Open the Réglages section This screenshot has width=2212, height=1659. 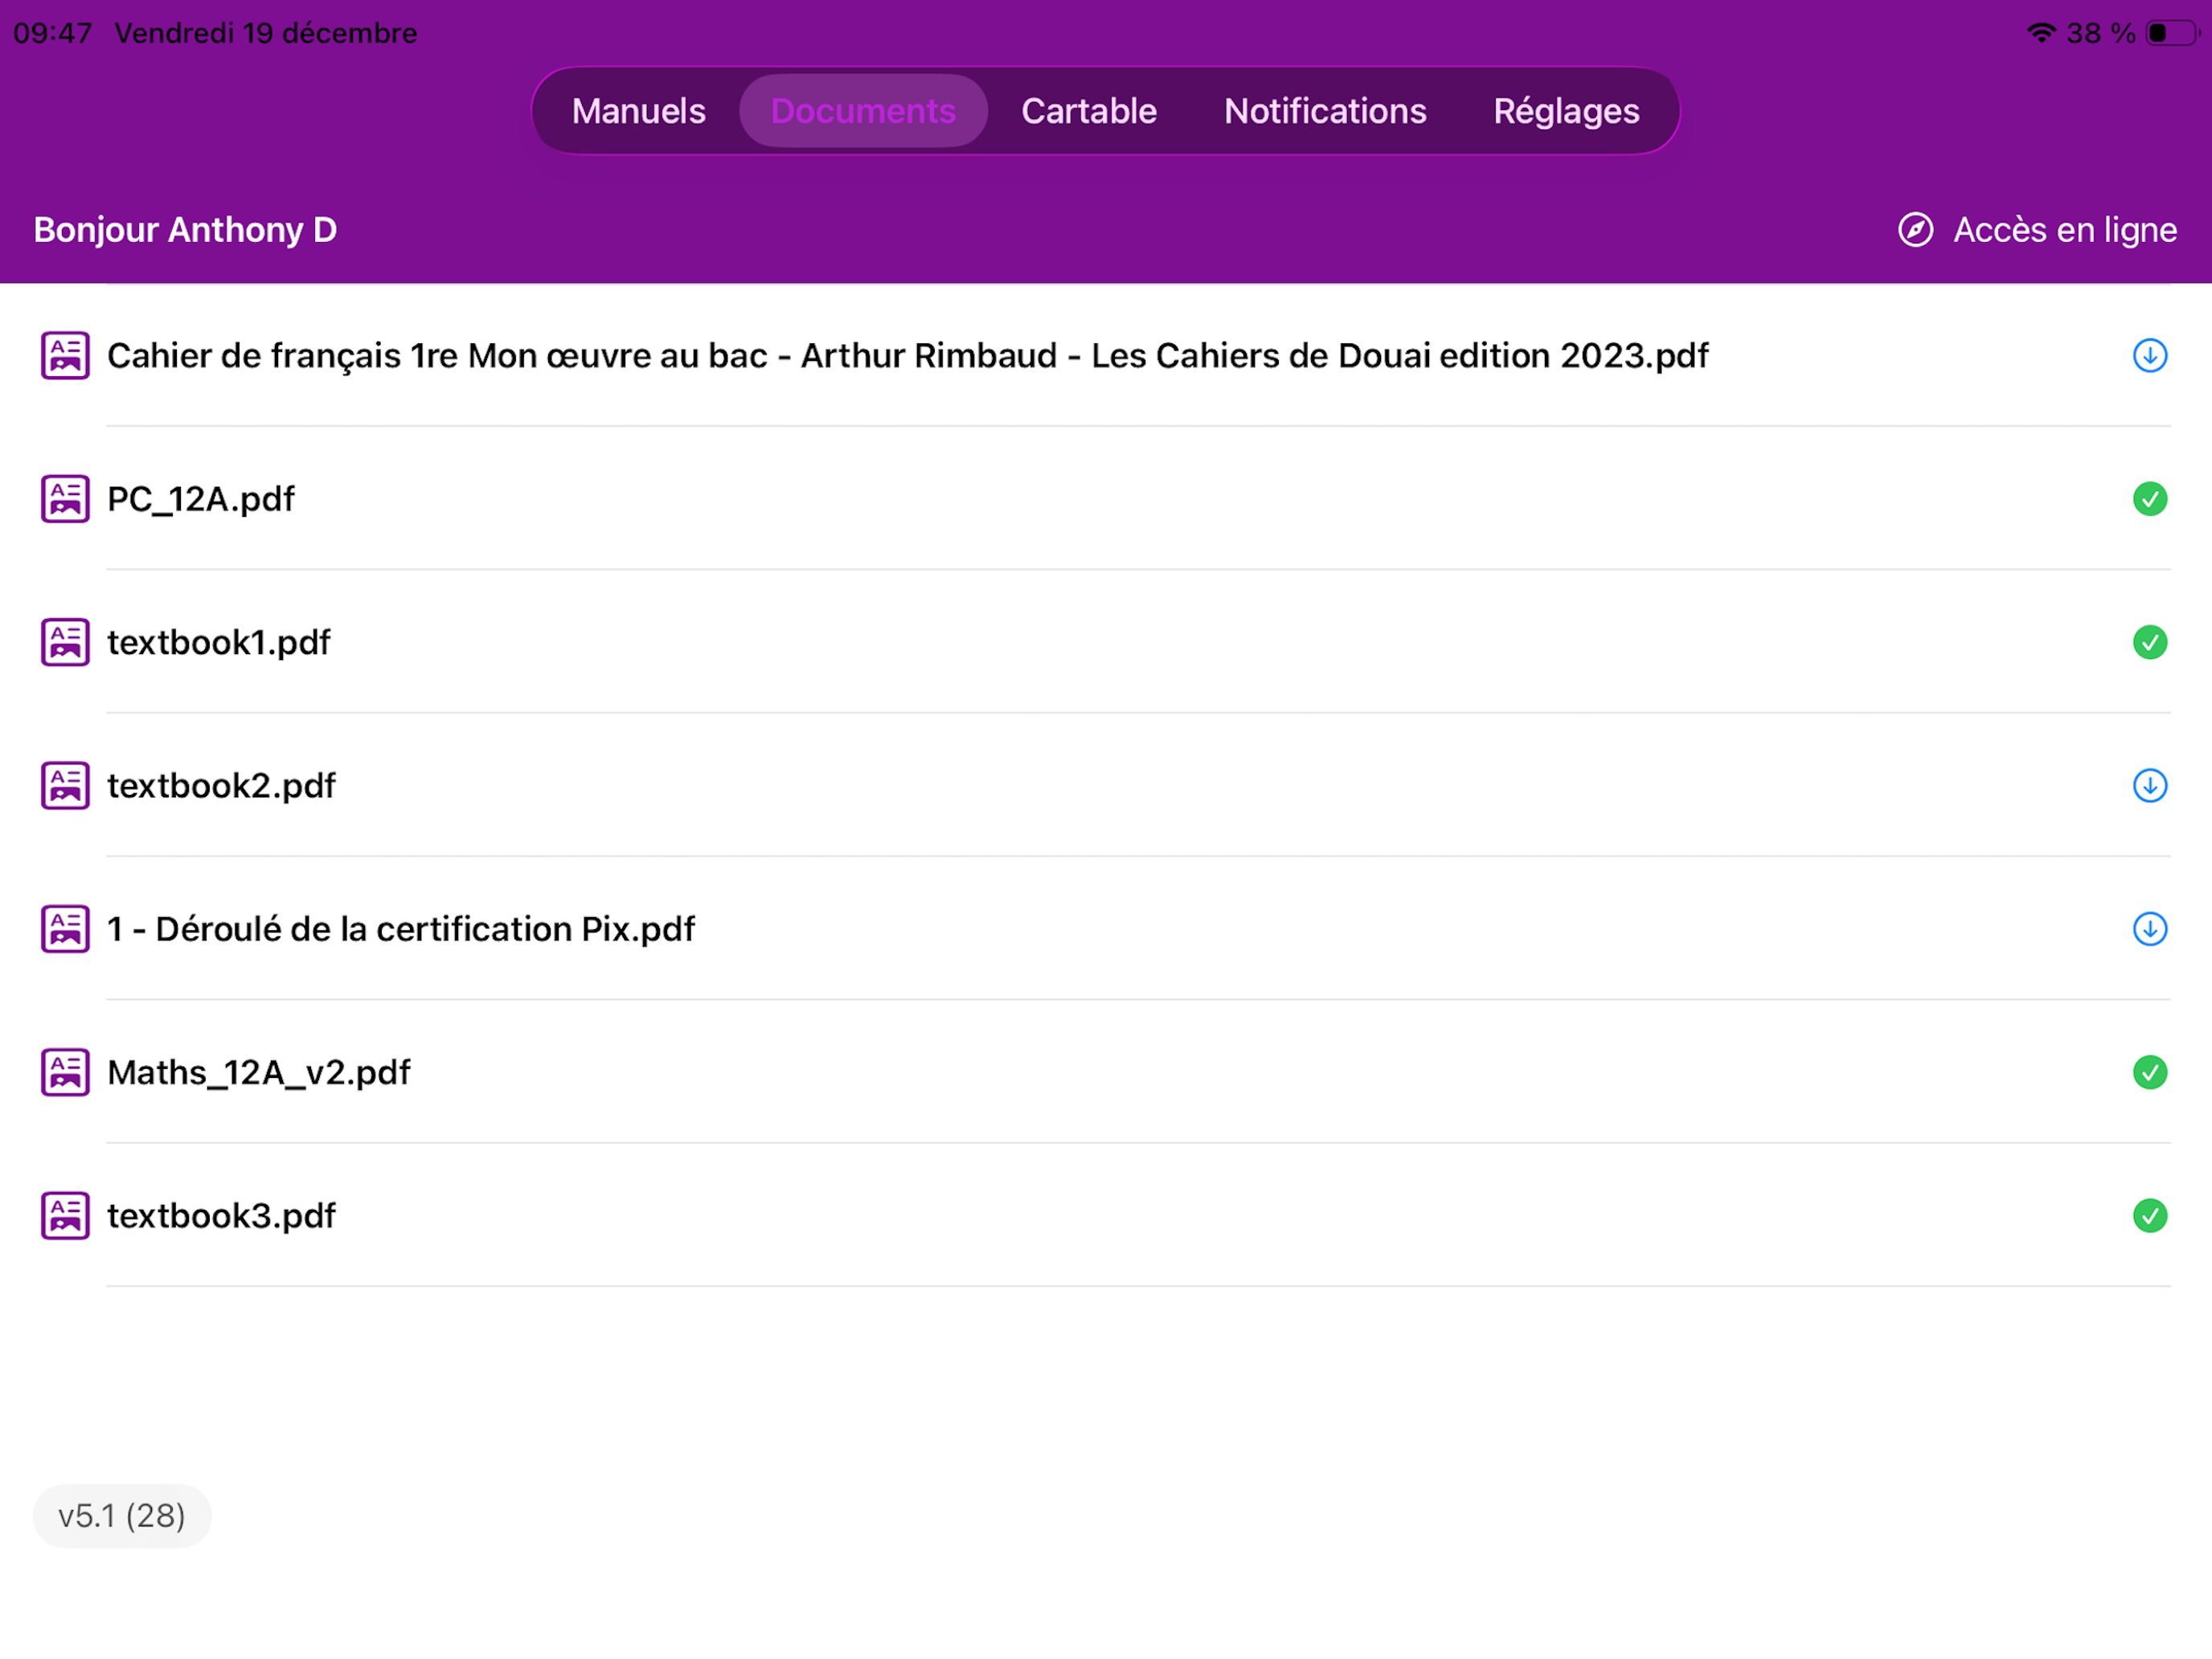[x=1565, y=111]
